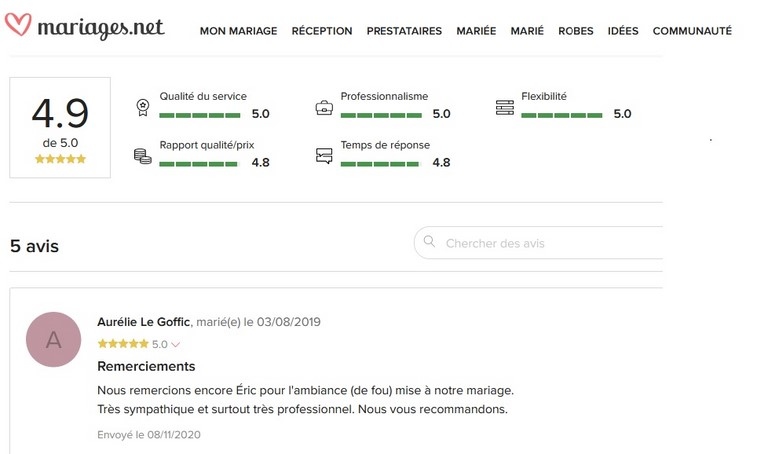
Task: Open the Robes menu
Action: click(x=575, y=31)
